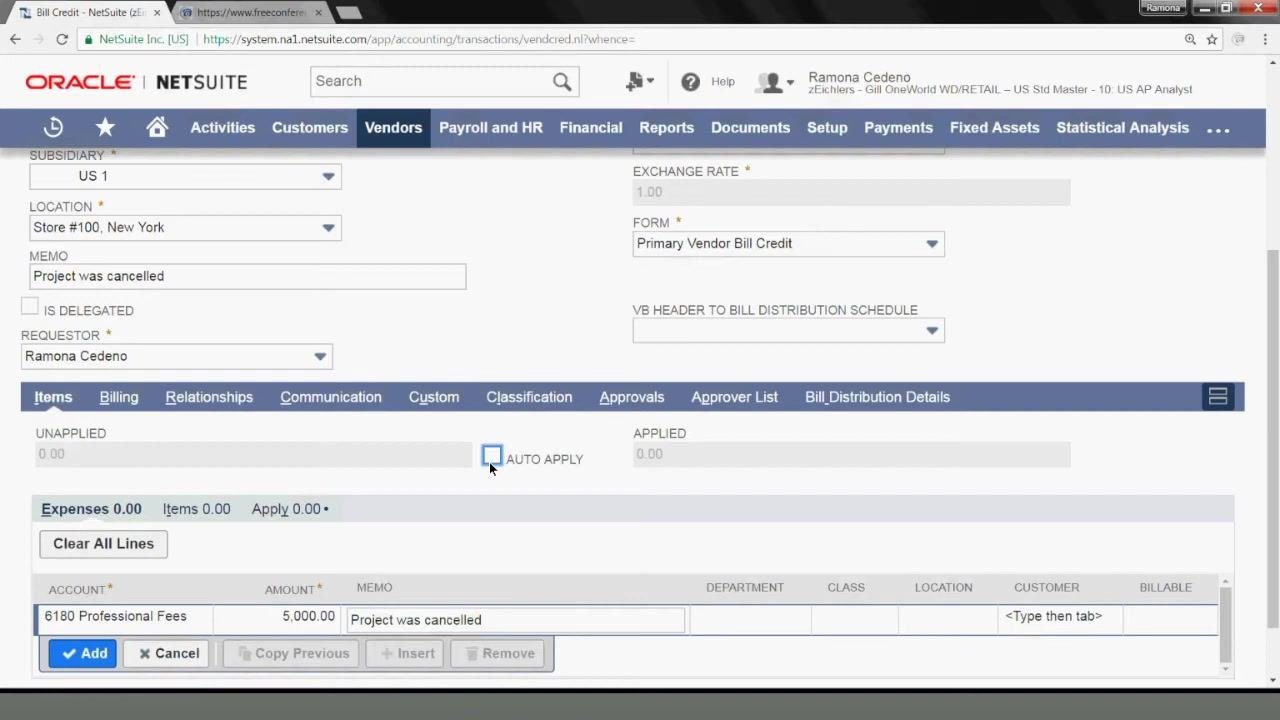The width and height of the screenshot is (1280, 720).
Task: Click the browser address bar URL
Action: (419, 39)
